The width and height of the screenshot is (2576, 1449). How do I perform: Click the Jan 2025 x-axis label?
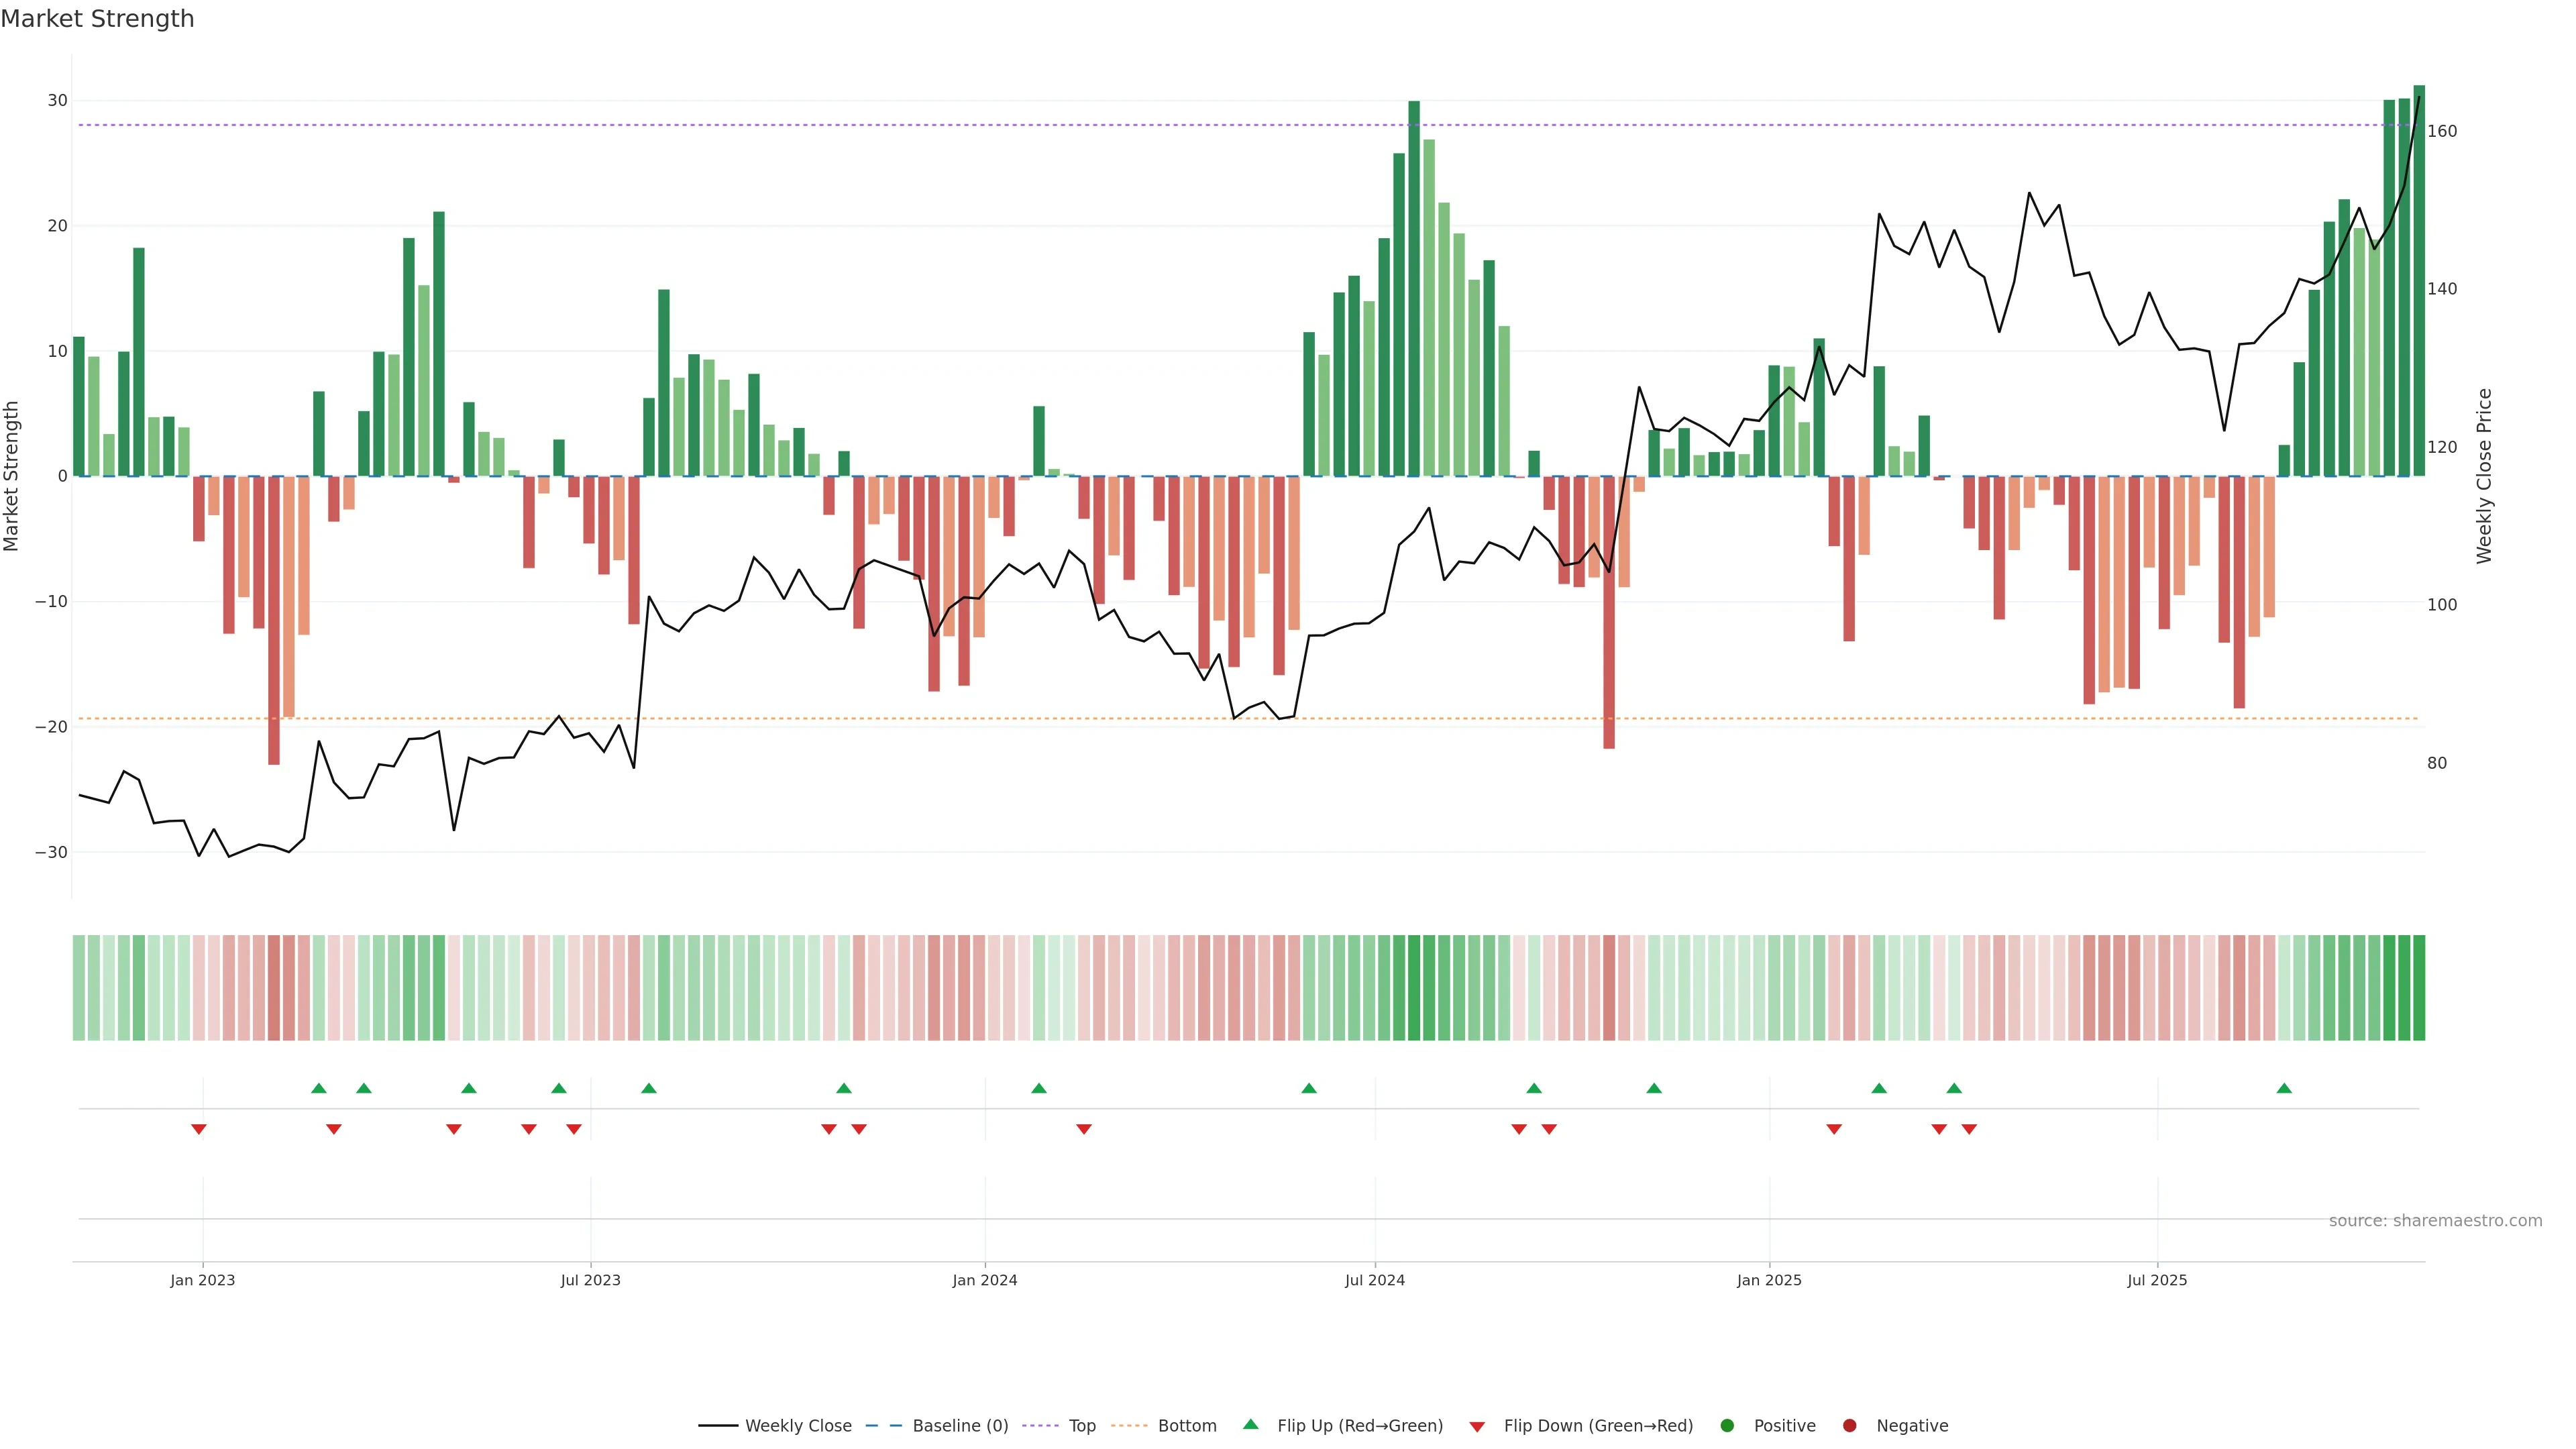pos(1769,1280)
